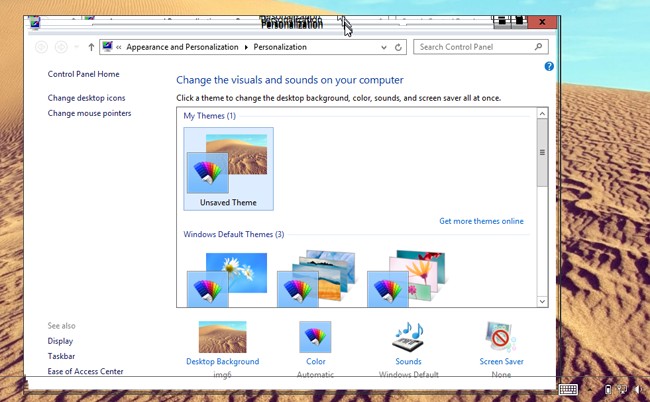Click the breadcrumb chevron before Appearance and Personalization
Image resolution: width=650 pixels, height=402 pixels.
119,47
